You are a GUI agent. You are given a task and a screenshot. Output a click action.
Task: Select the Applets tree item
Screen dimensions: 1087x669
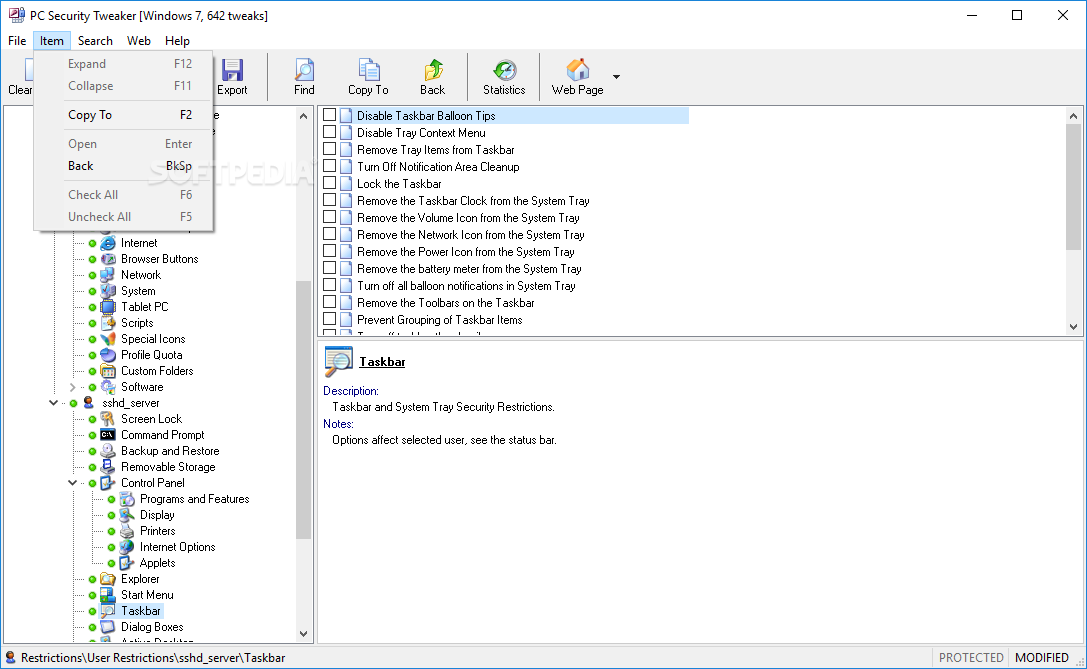coord(157,563)
